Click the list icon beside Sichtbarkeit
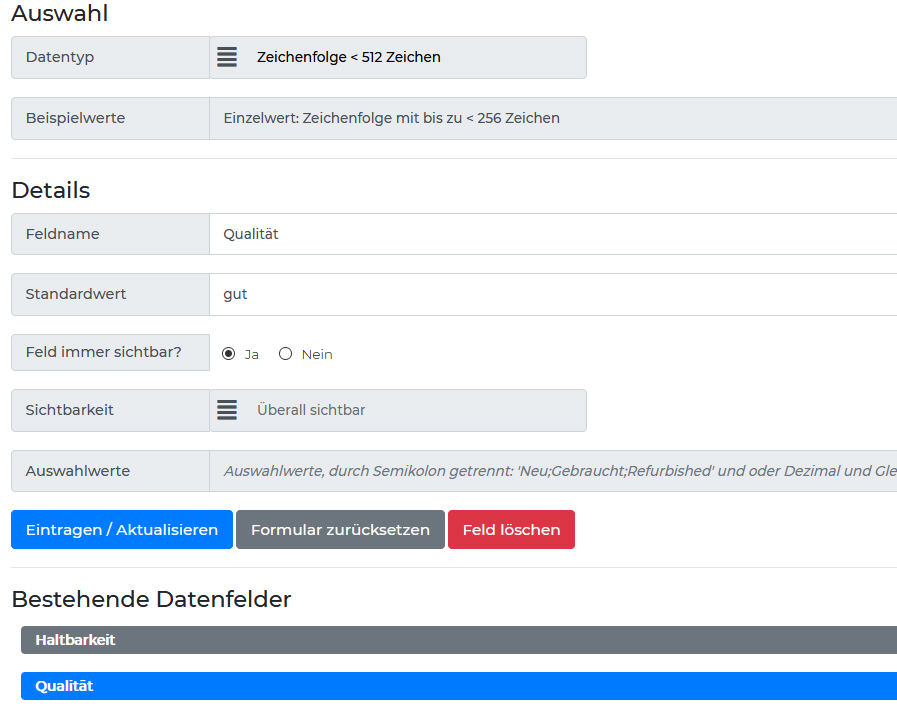The height and width of the screenshot is (708, 897). pyautogui.click(x=227, y=410)
